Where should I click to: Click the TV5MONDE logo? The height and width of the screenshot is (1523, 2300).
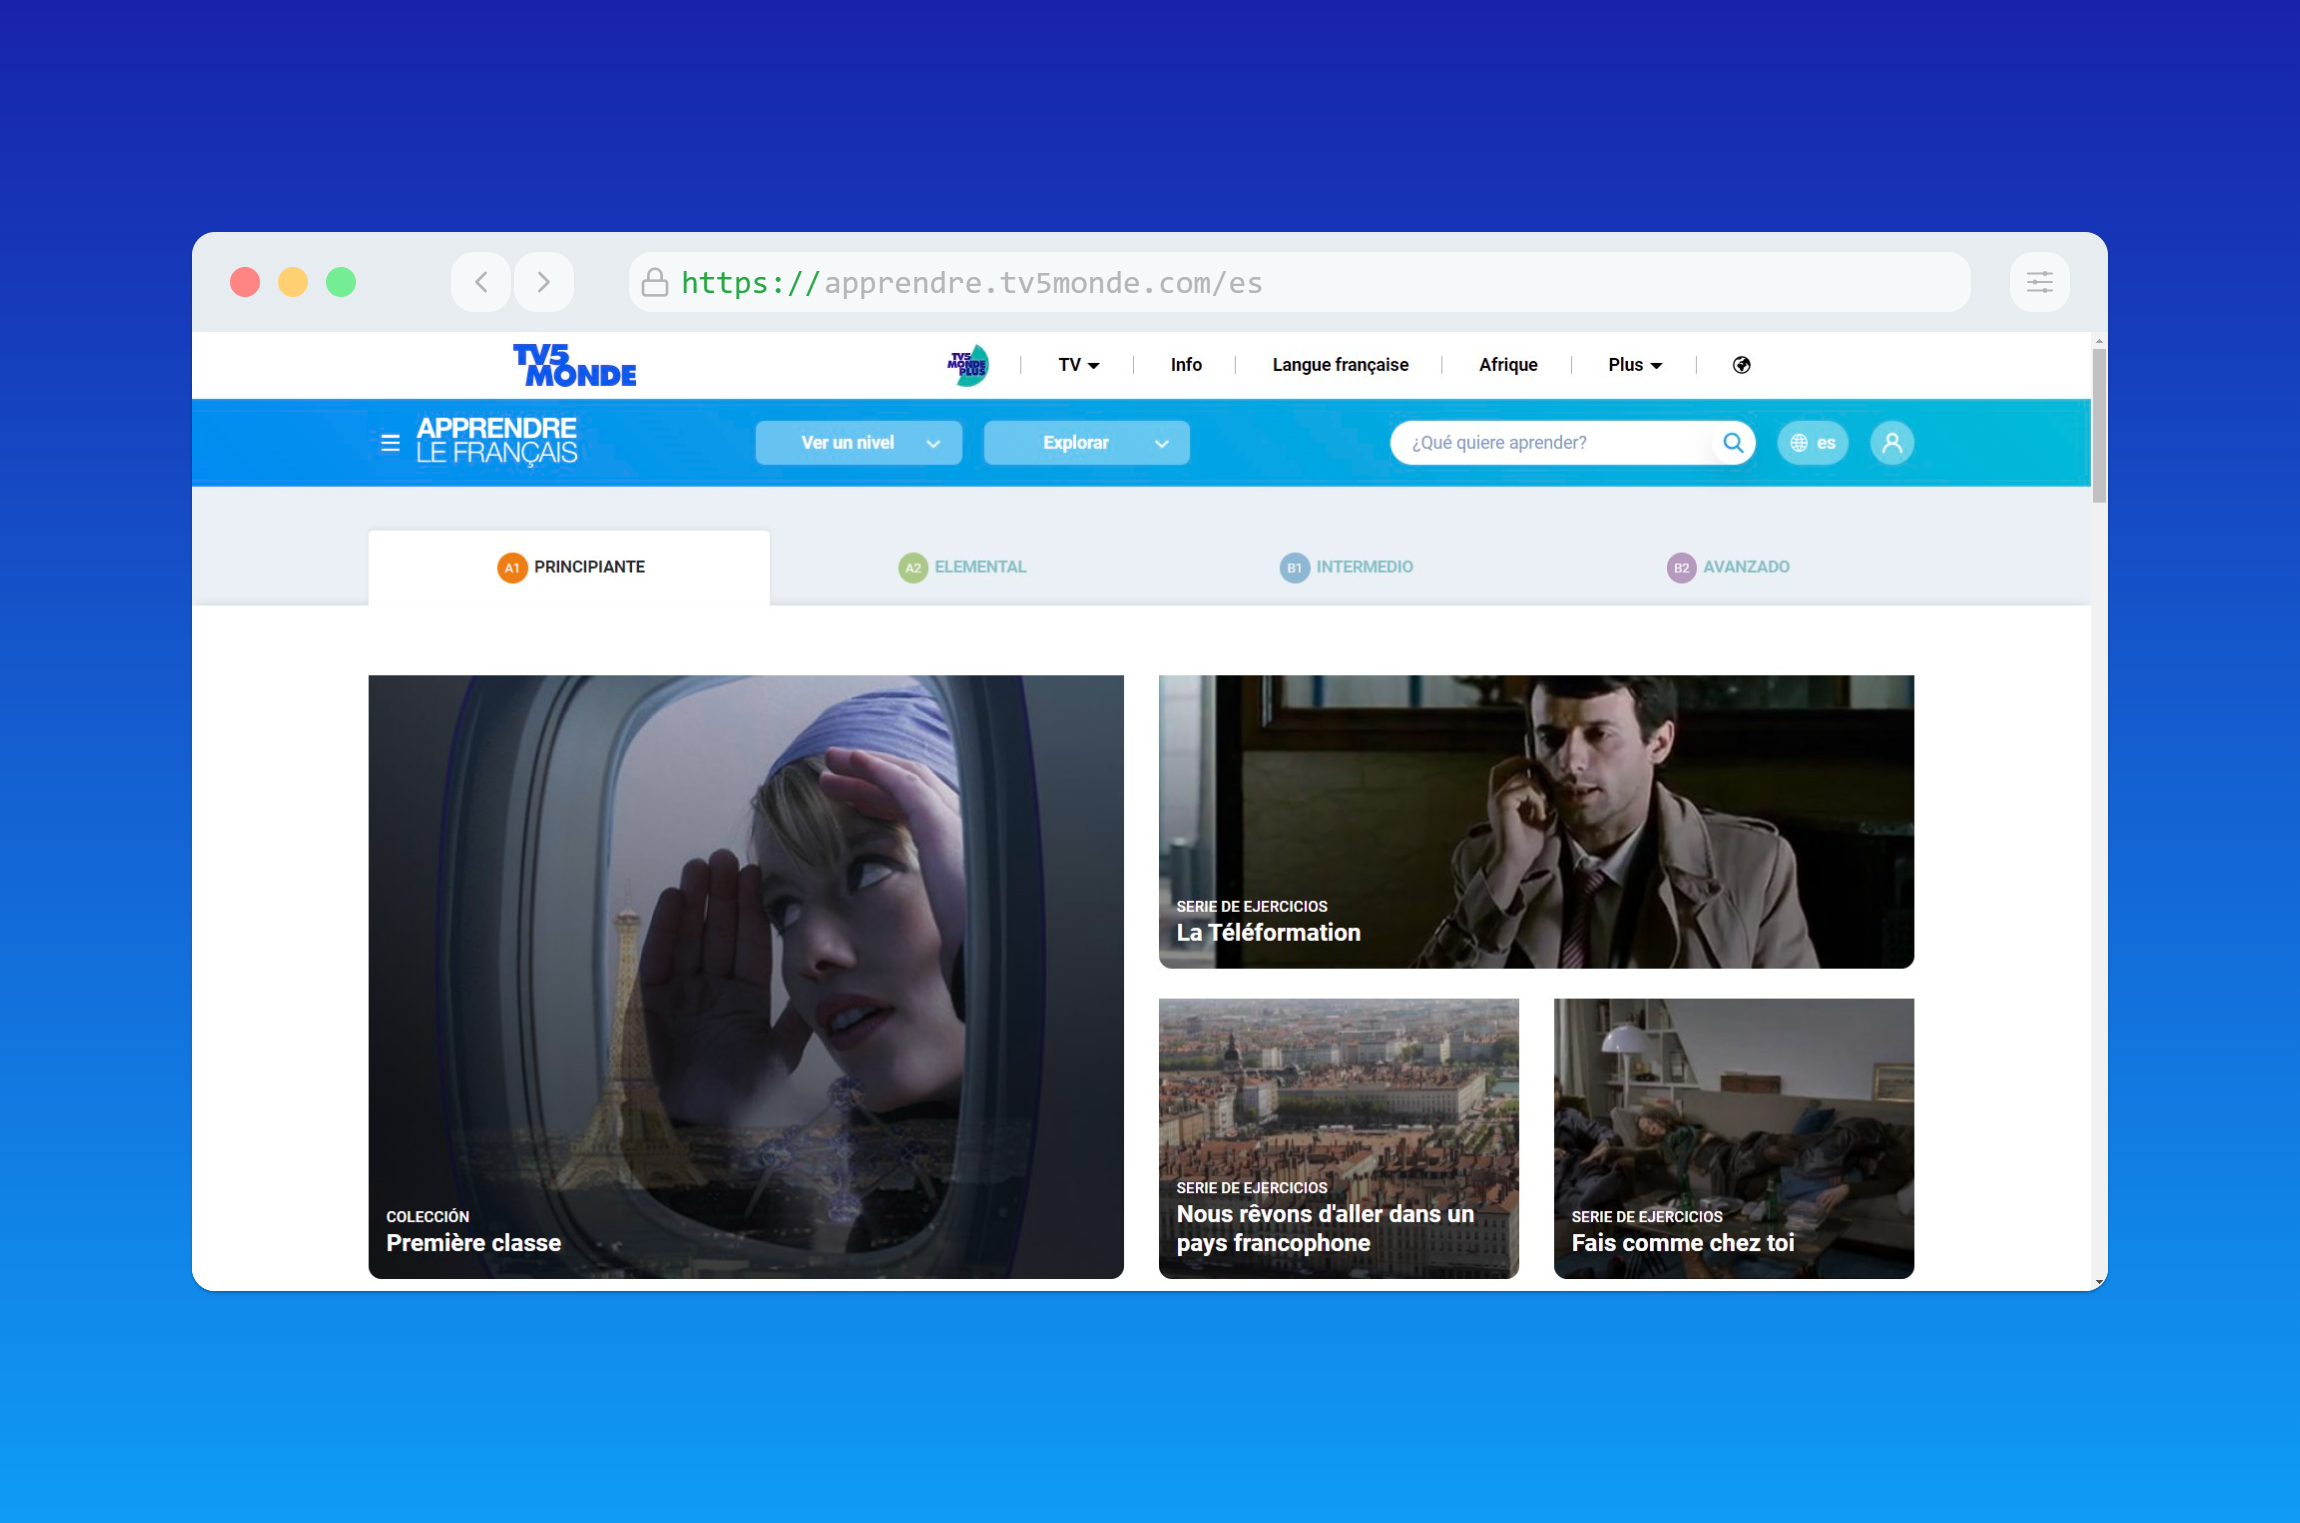[x=574, y=365]
